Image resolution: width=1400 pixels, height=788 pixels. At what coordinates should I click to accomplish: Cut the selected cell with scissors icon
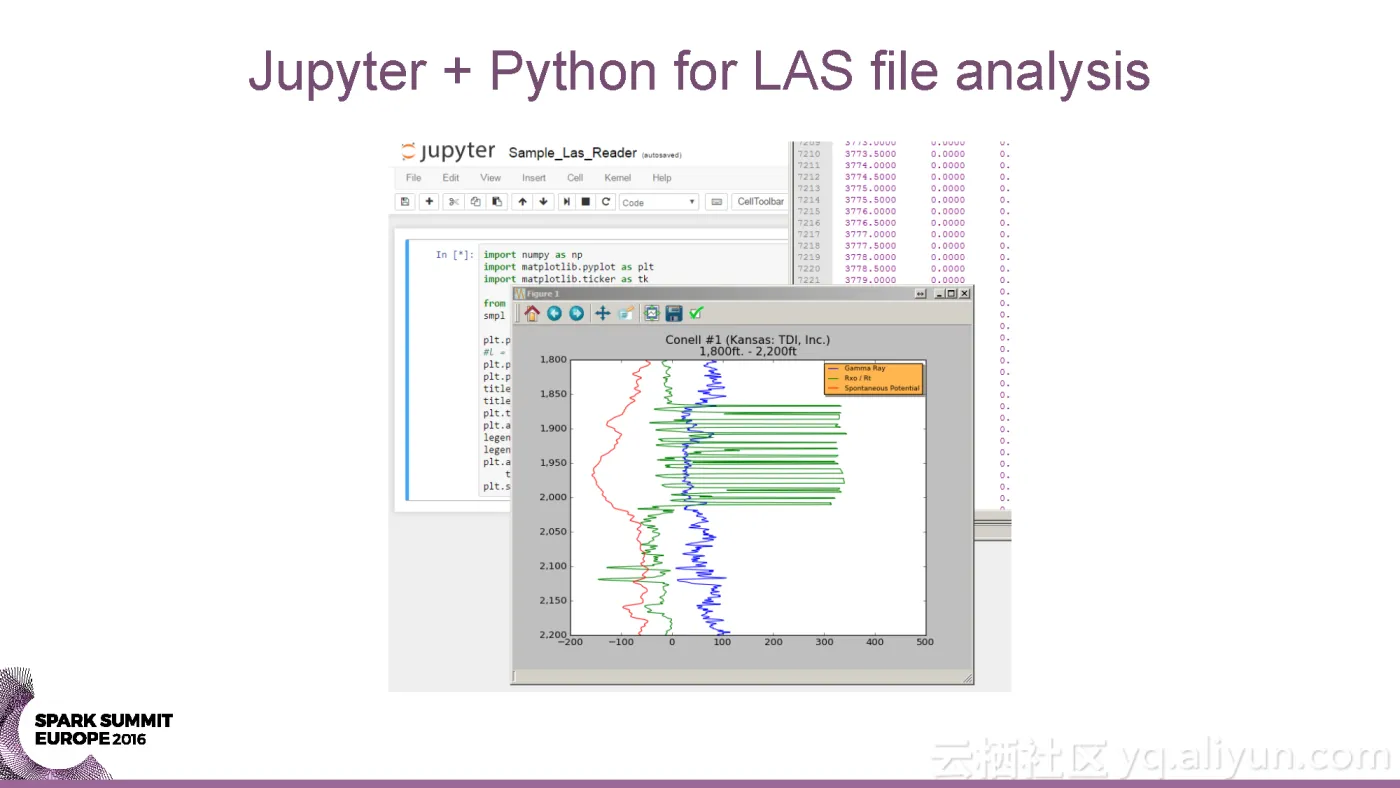(x=453, y=202)
